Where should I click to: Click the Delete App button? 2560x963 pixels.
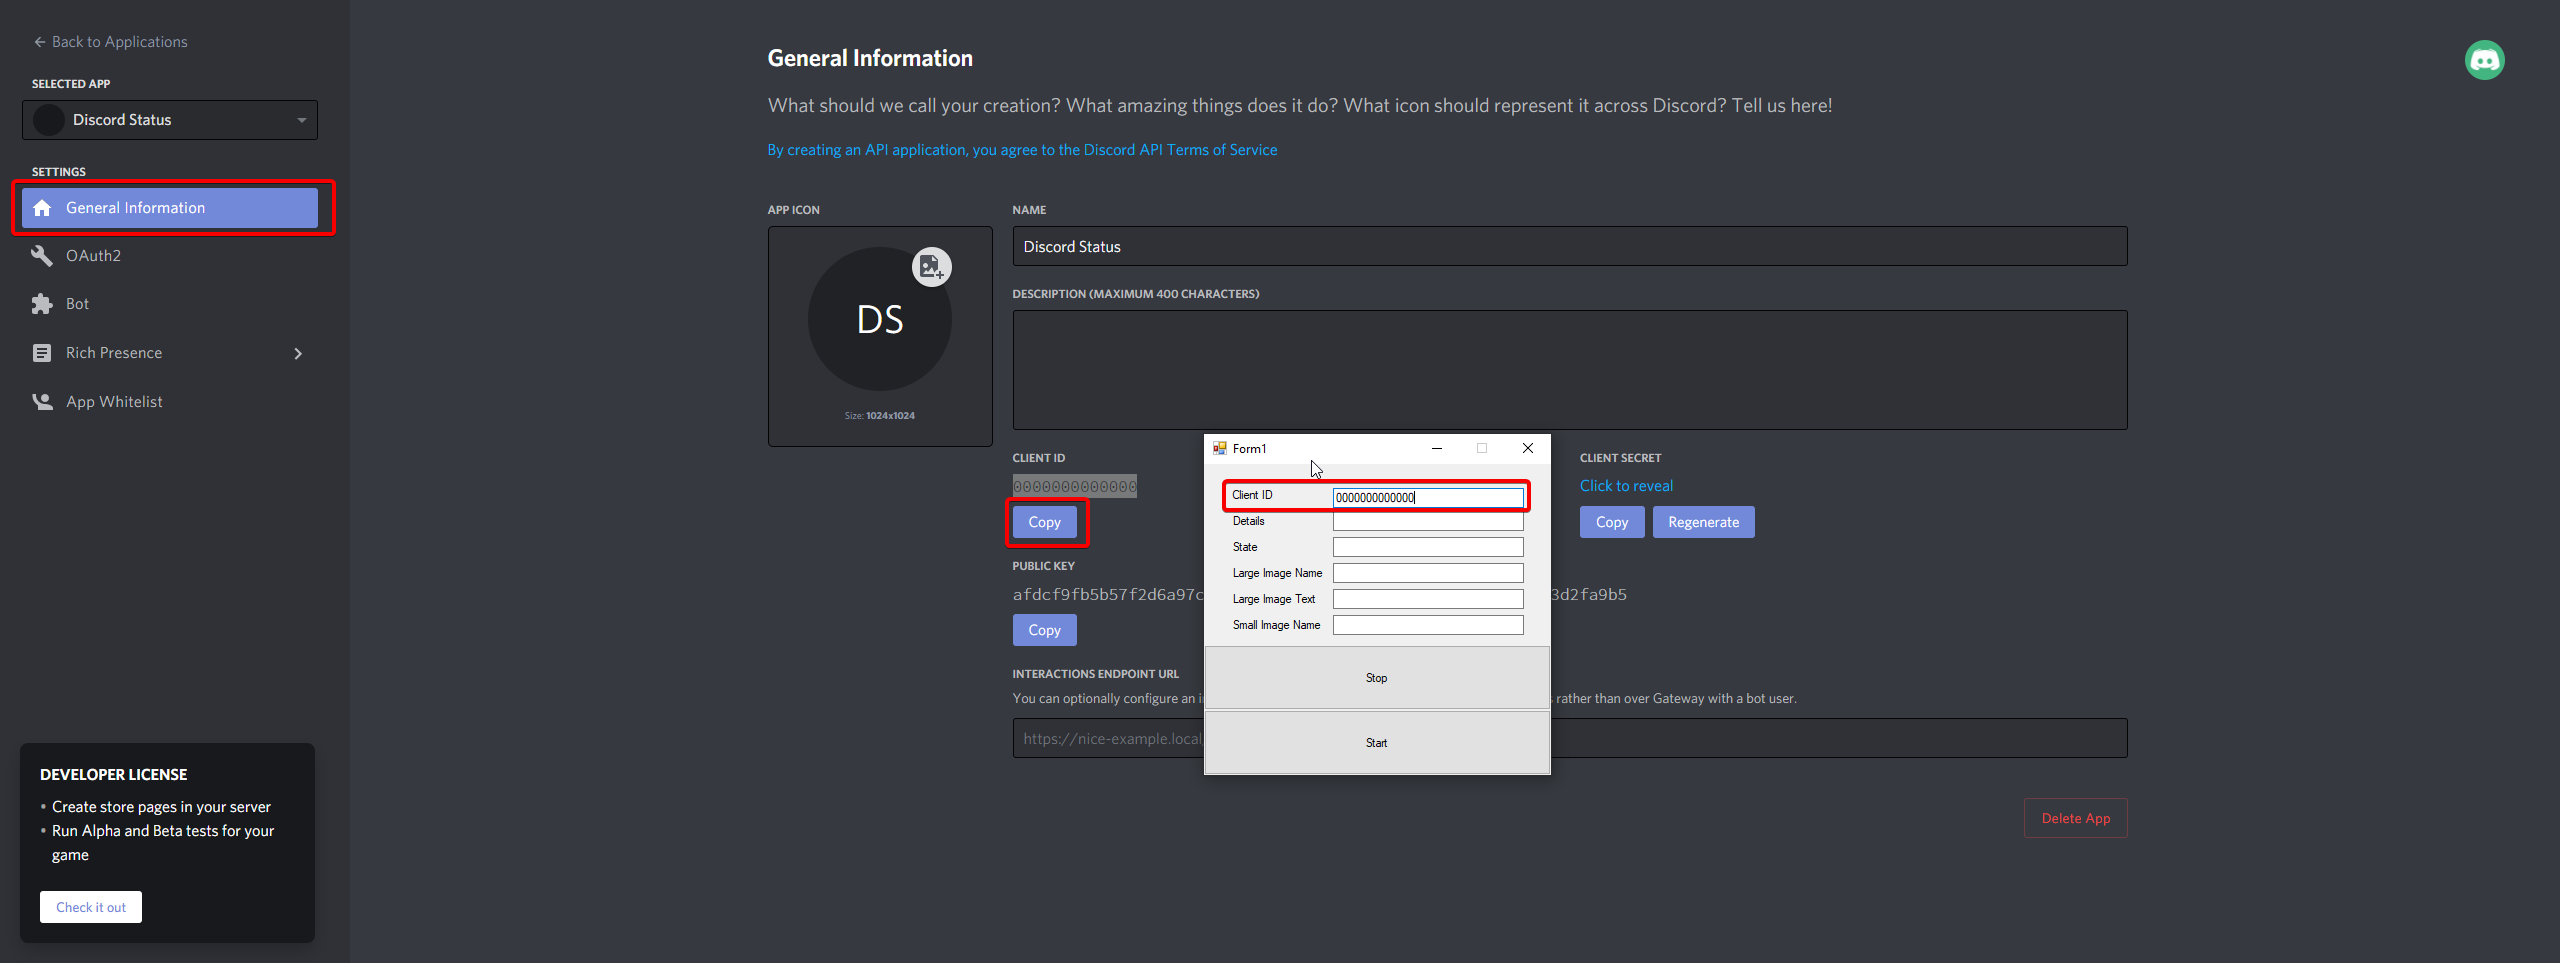[2076, 818]
